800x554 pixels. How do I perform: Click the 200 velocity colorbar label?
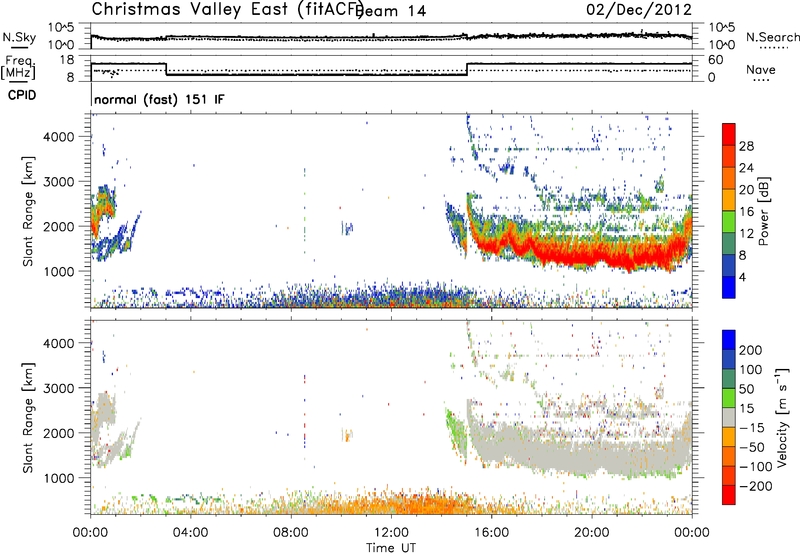point(751,350)
